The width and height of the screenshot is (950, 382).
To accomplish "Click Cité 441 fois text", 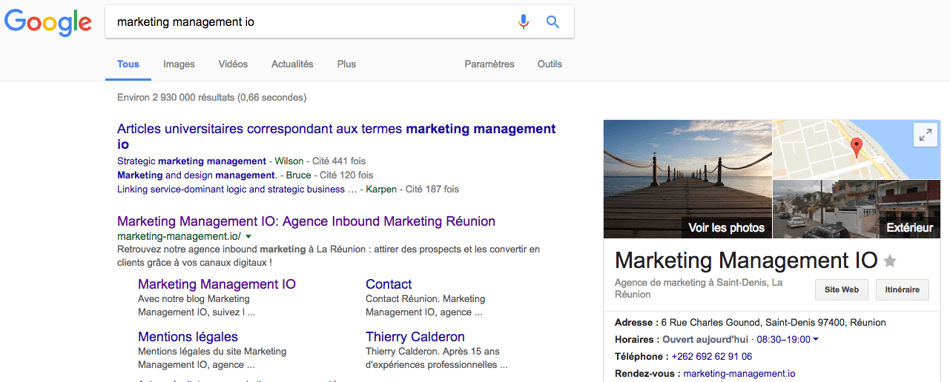I will (x=339, y=161).
